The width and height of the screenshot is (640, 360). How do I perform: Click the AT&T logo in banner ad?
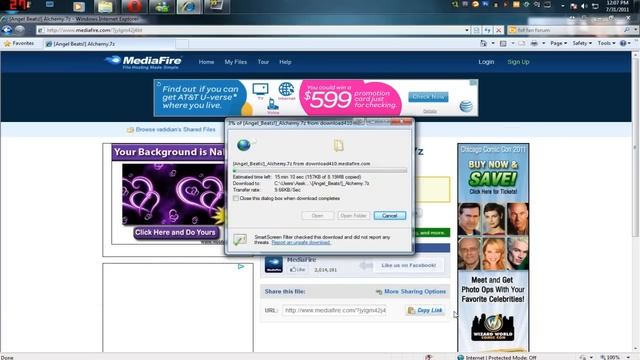click(x=466, y=106)
